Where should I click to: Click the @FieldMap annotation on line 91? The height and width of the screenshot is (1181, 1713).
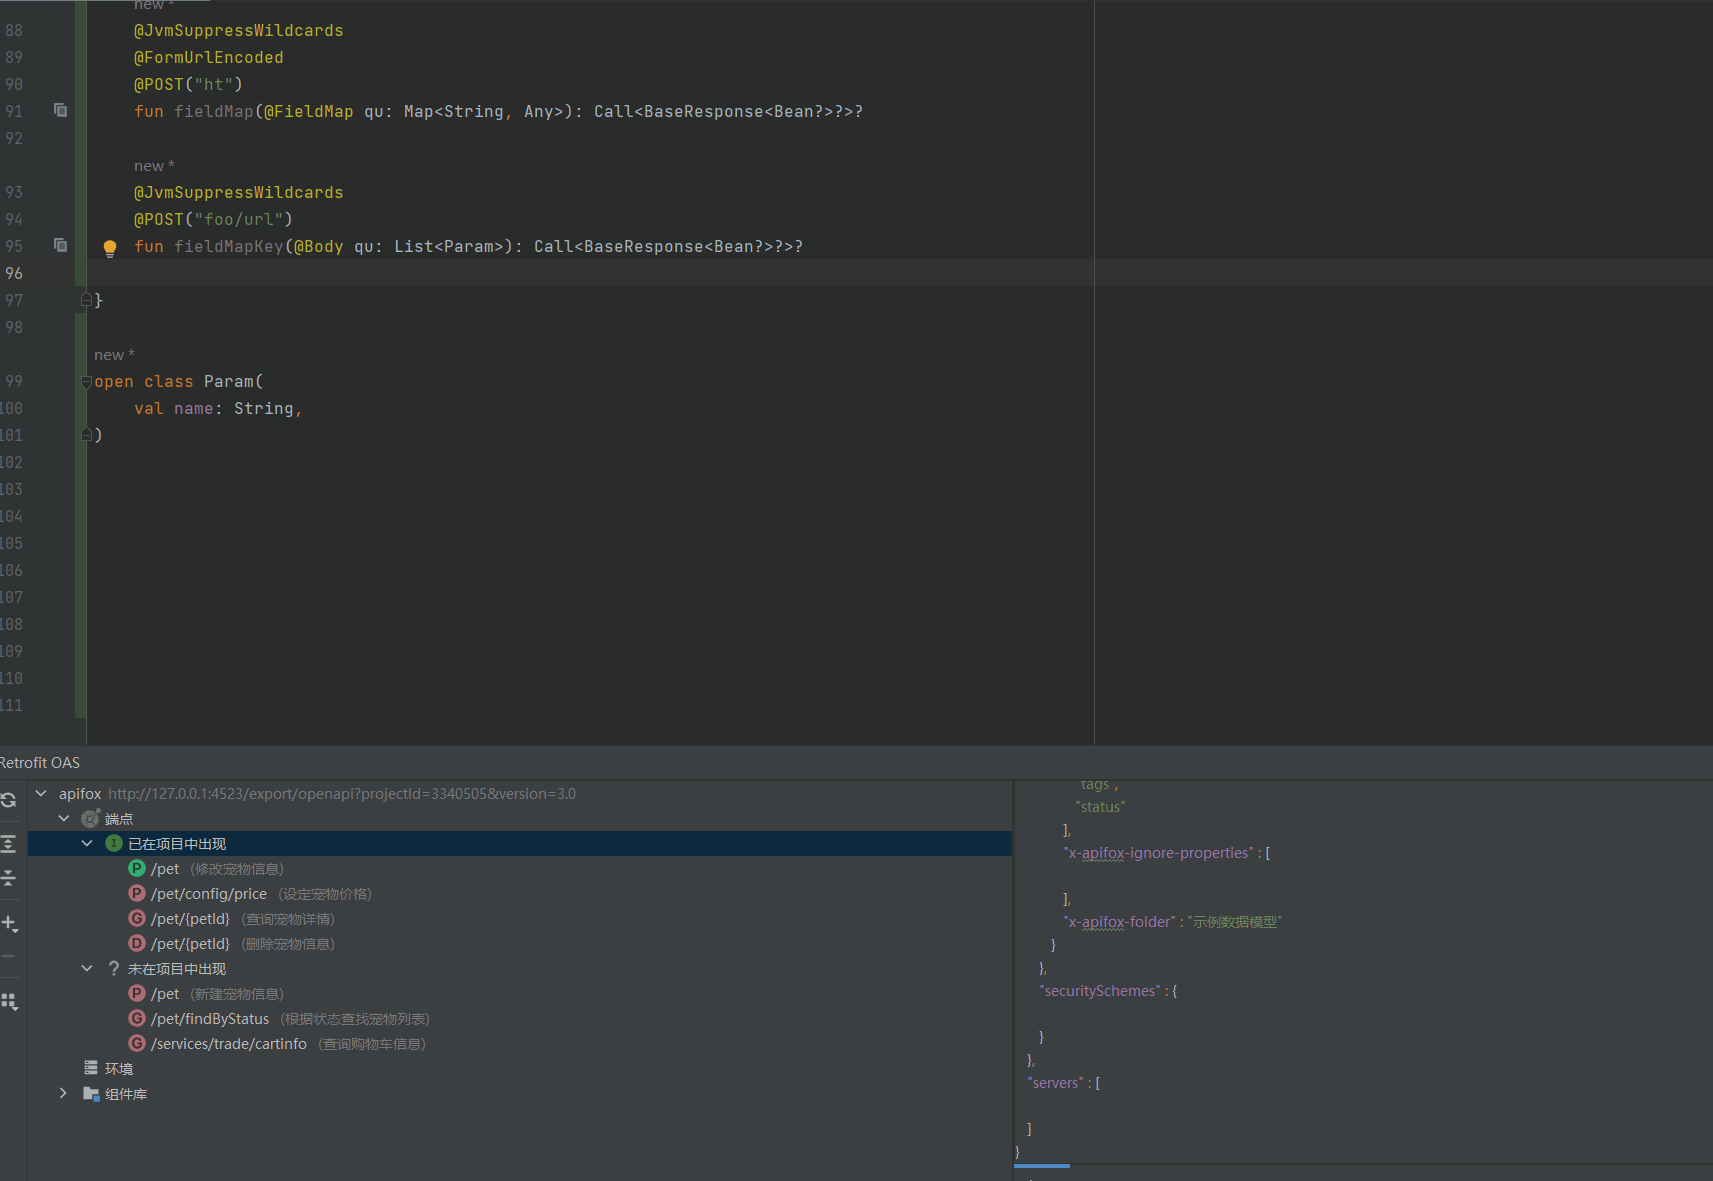click(x=309, y=111)
